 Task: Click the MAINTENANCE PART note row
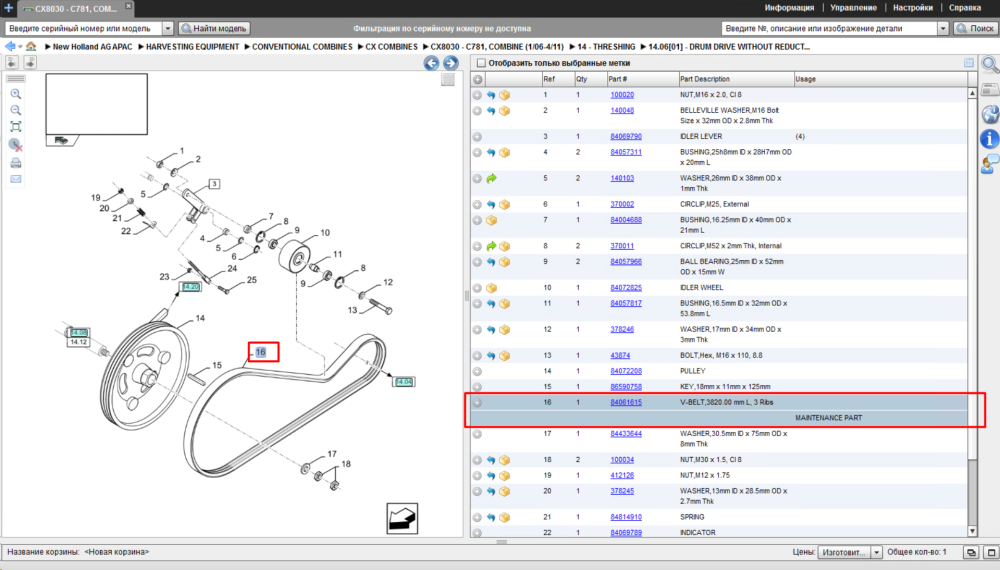click(x=719, y=418)
